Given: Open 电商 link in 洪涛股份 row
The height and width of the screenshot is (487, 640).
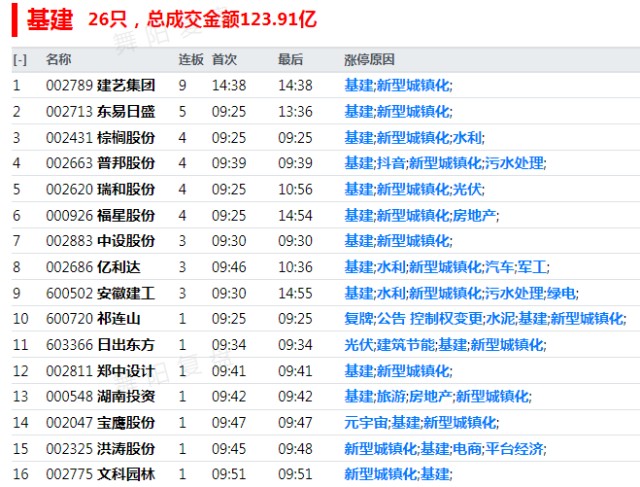Looking at the screenshot, I should point(467,449).
